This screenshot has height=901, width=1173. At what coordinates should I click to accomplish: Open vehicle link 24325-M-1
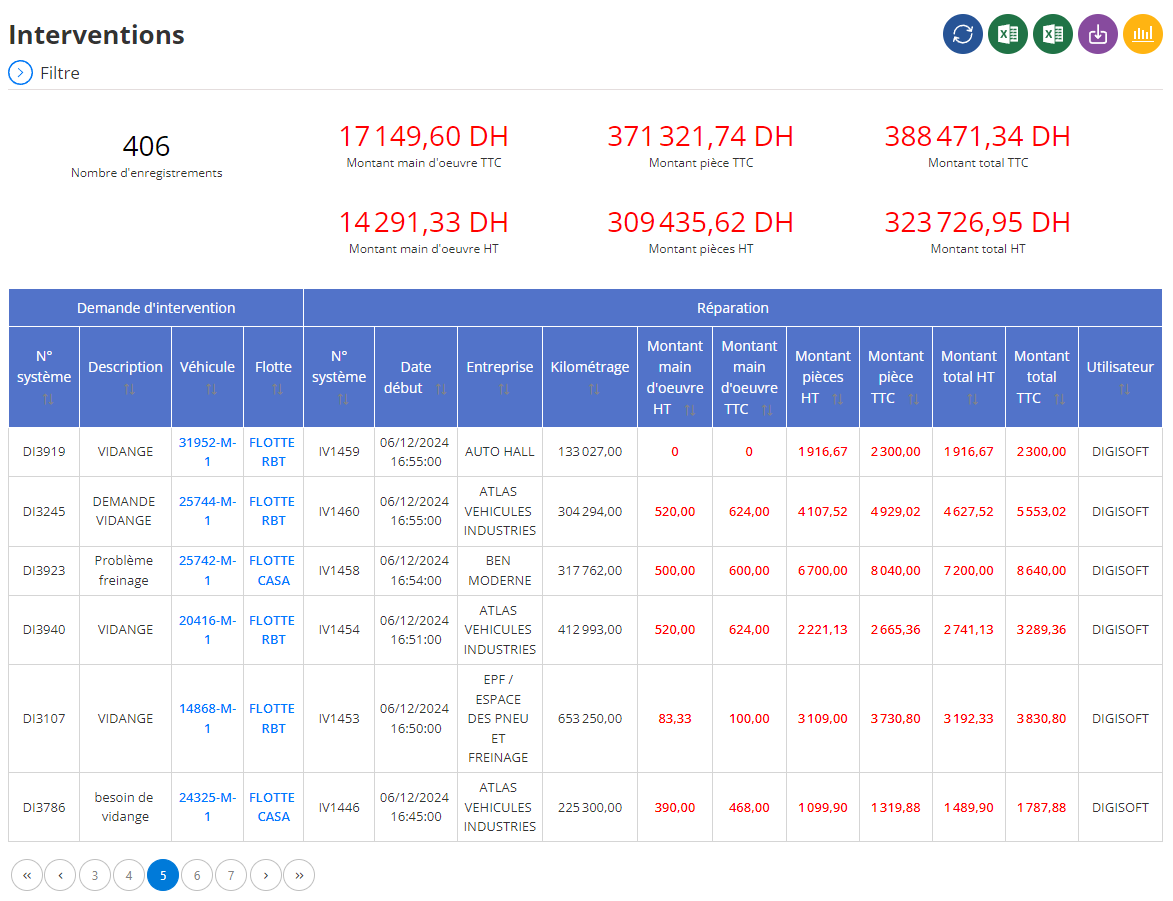point(207,807)
